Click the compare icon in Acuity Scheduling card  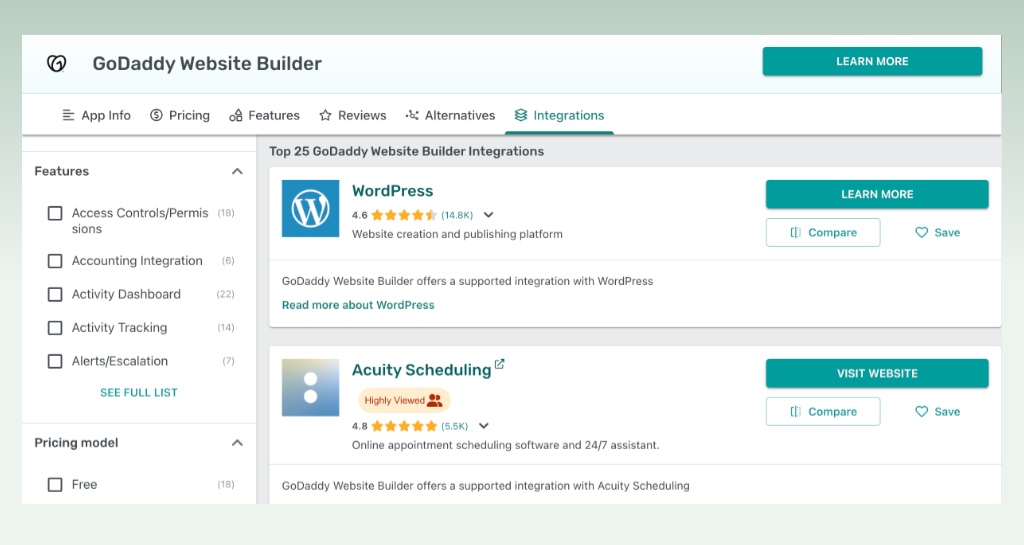pos(795,412)
